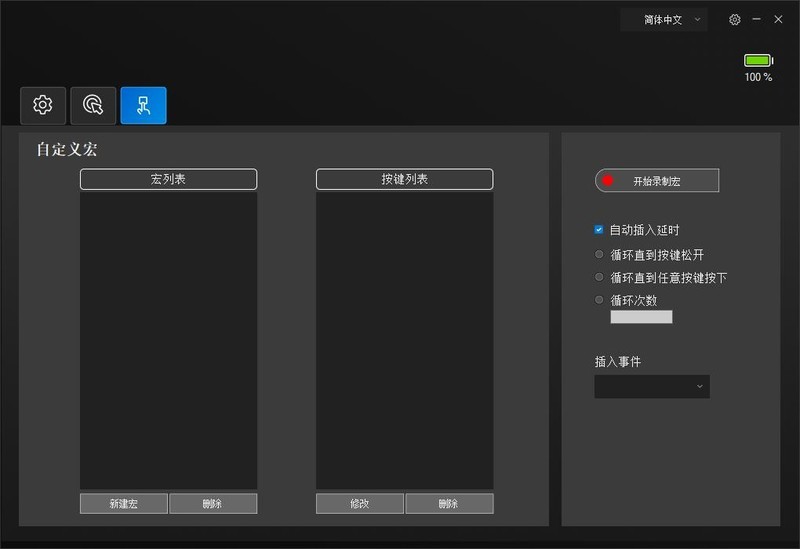Select 循环直到按键松开 radio option

(x=599, y=254)
